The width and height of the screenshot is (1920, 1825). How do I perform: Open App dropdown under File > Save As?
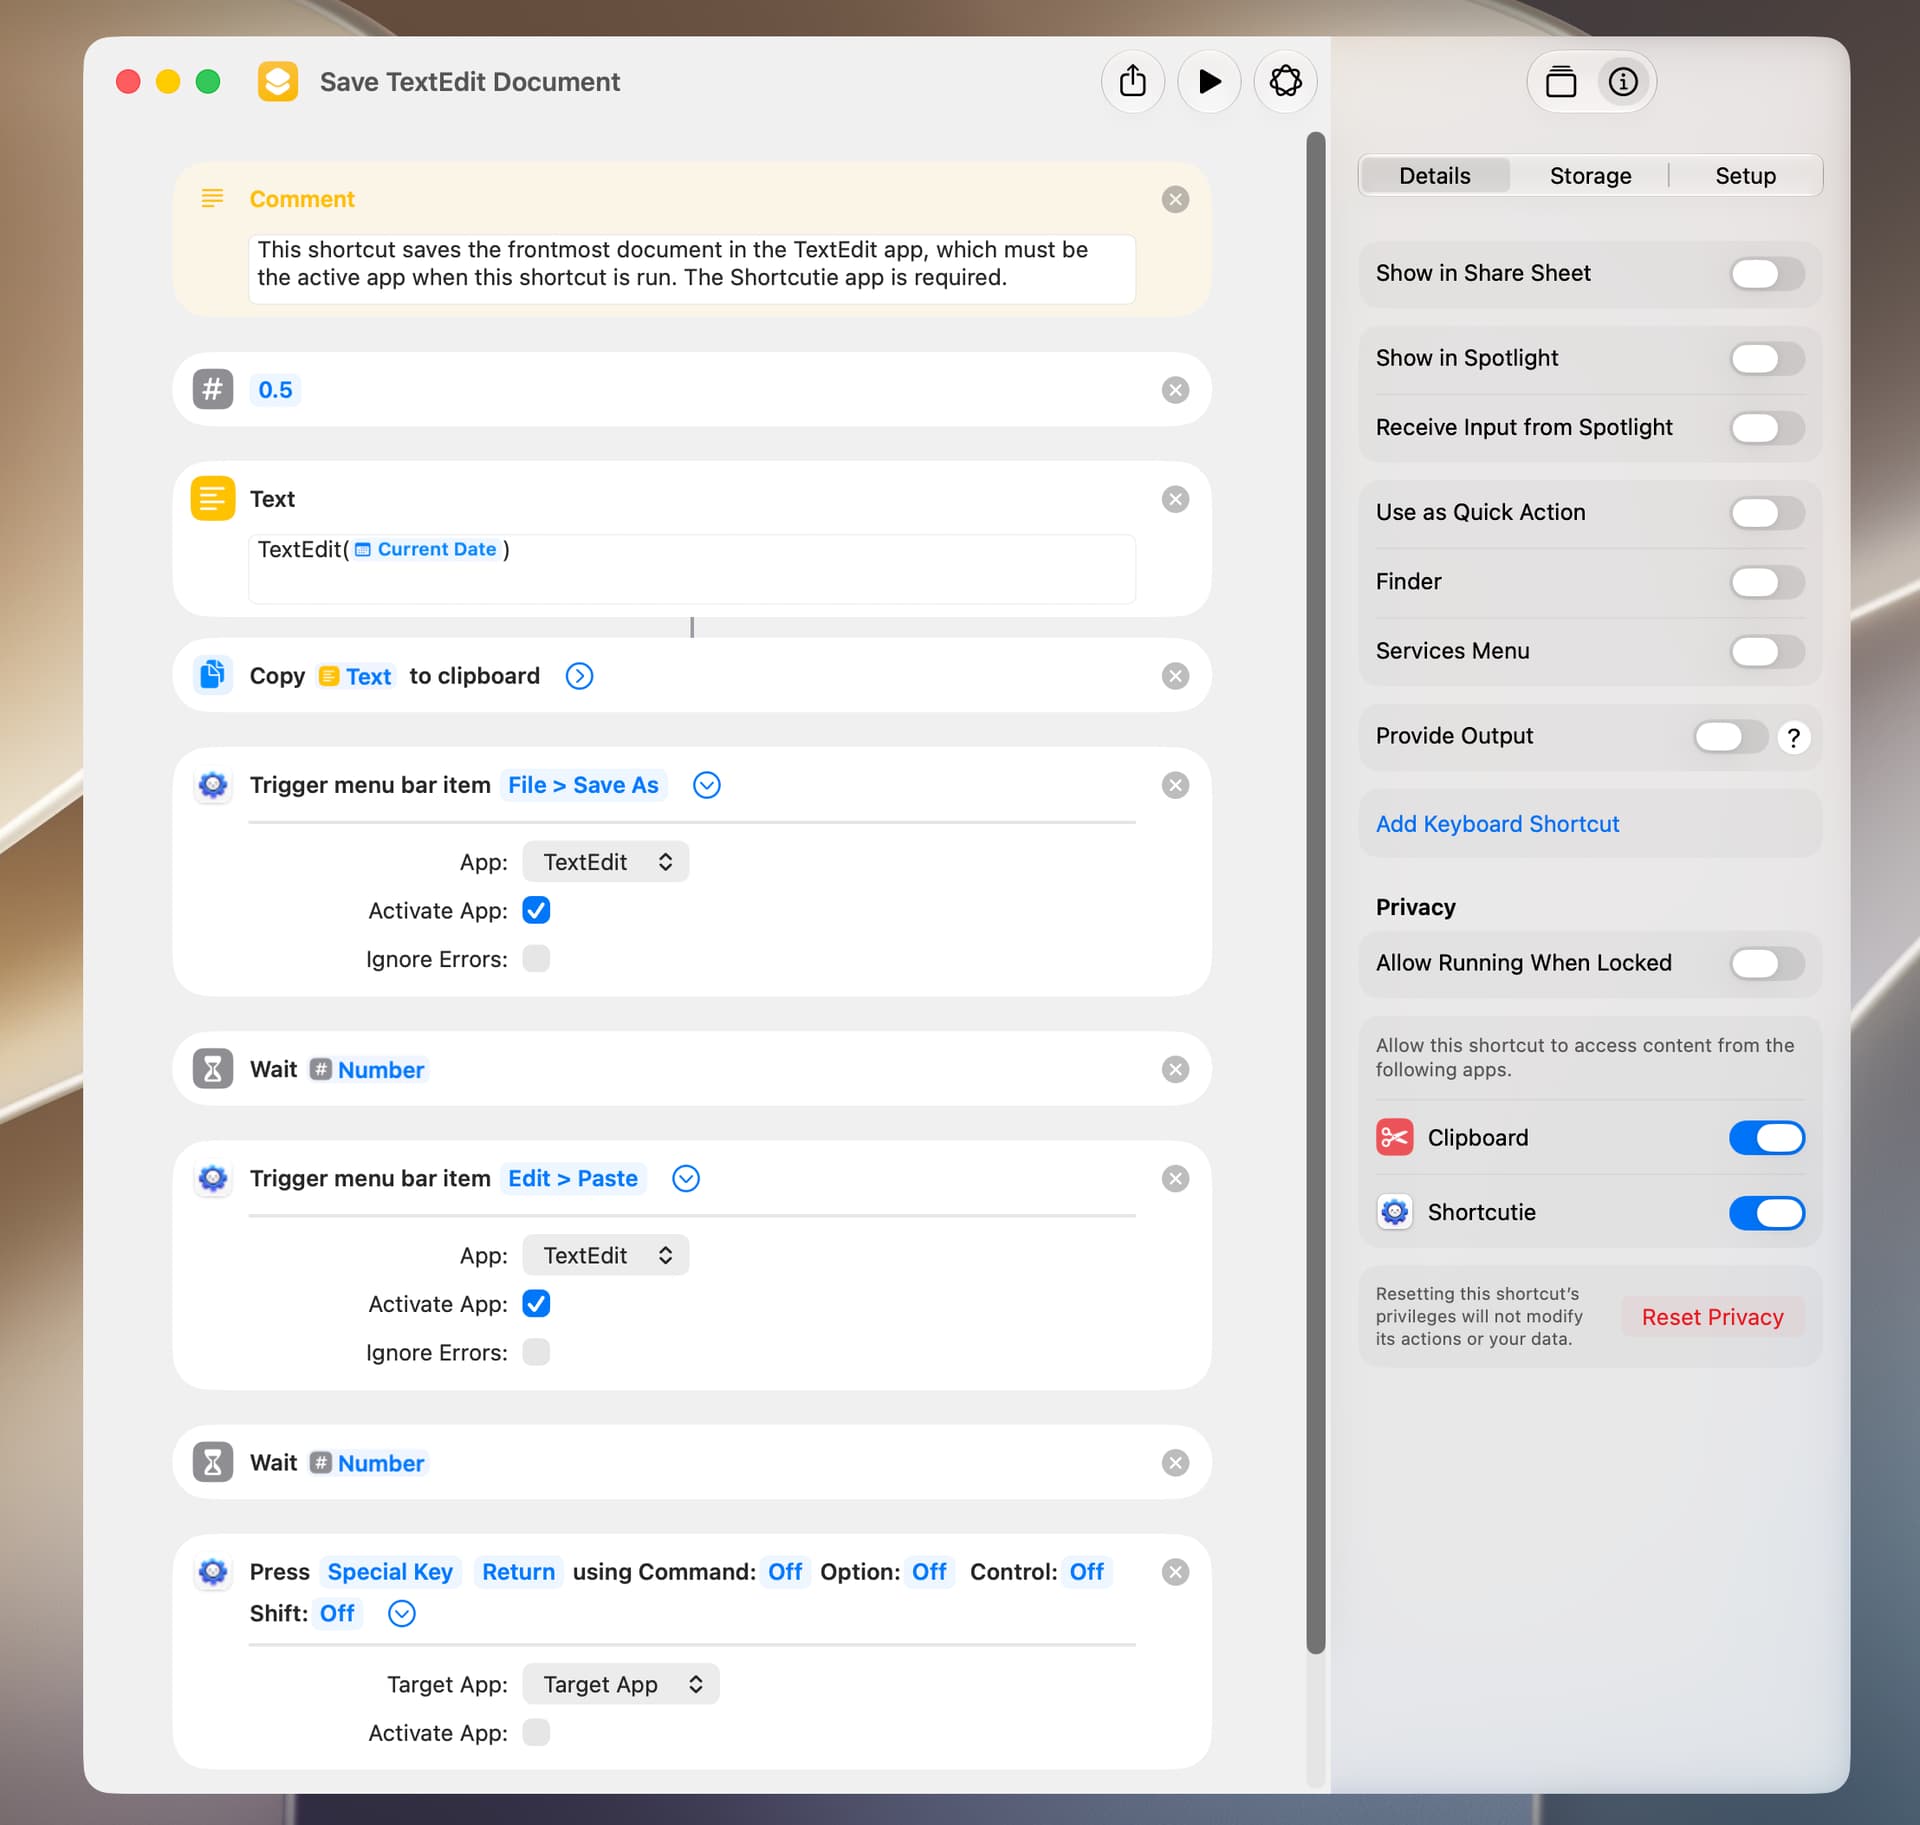(x=606, y=862)
